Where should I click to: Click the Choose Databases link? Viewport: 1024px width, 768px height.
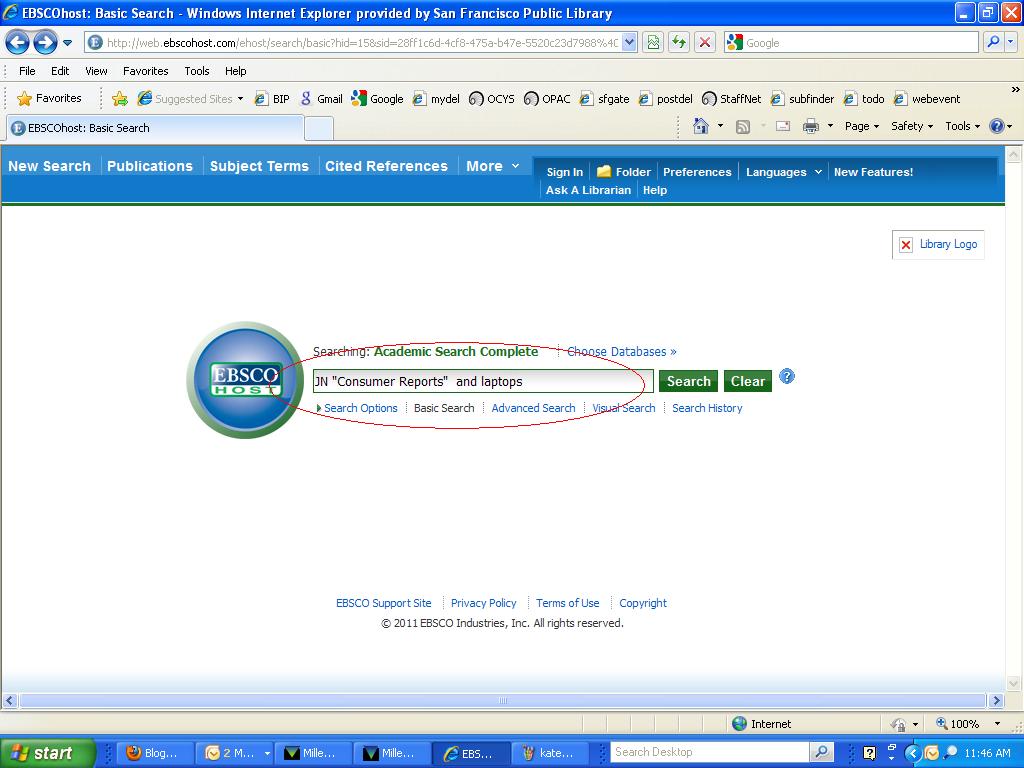coord(622,351)
